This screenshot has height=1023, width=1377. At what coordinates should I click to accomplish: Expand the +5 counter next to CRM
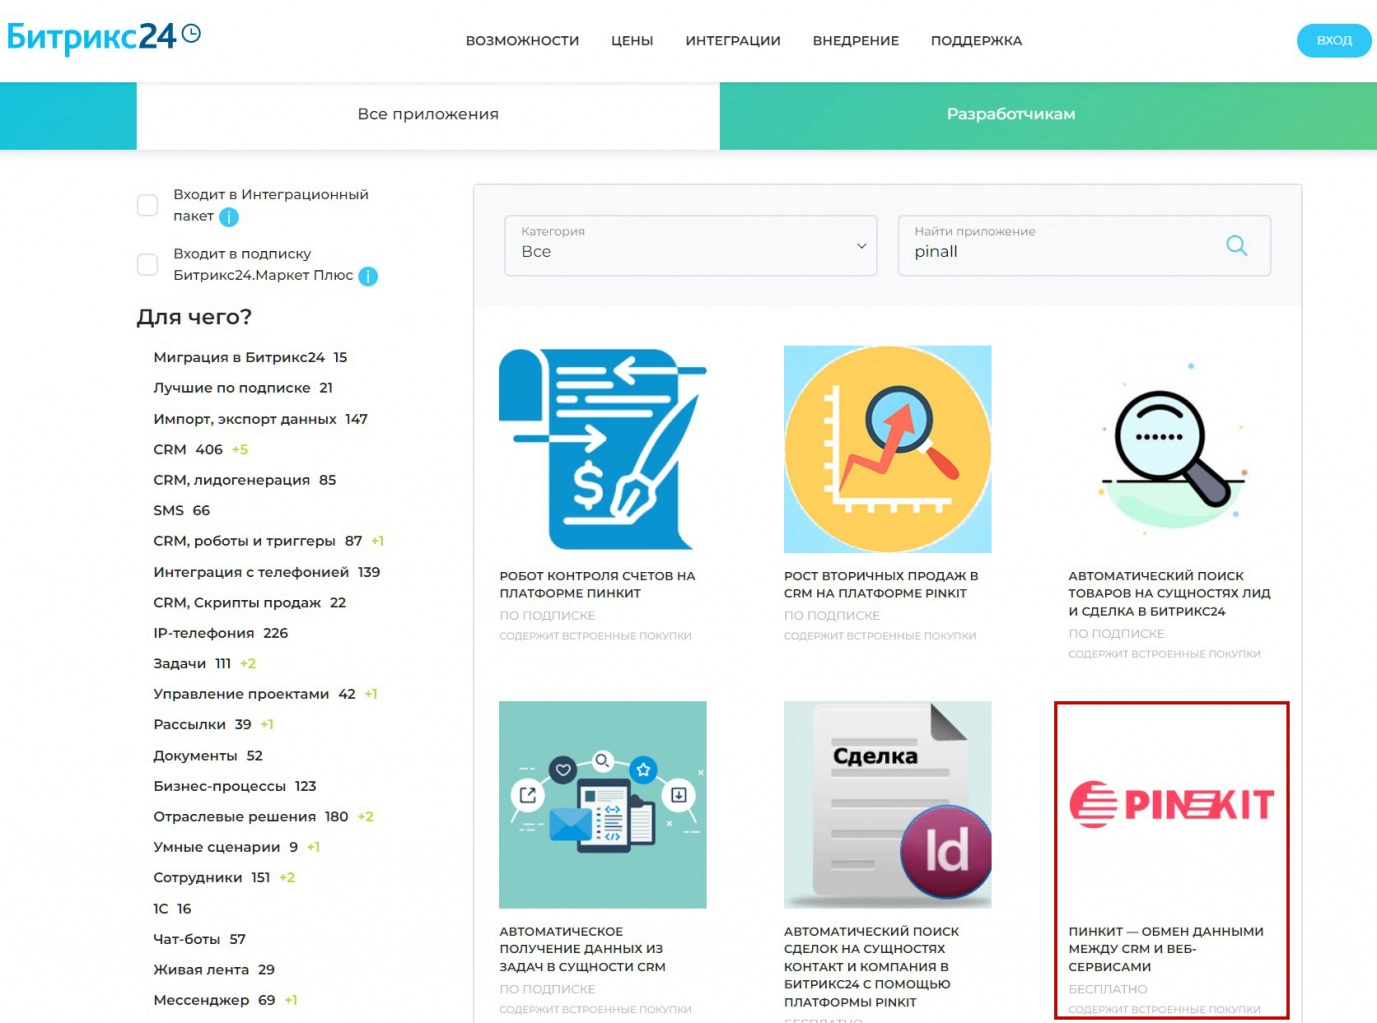click(240, 449)
